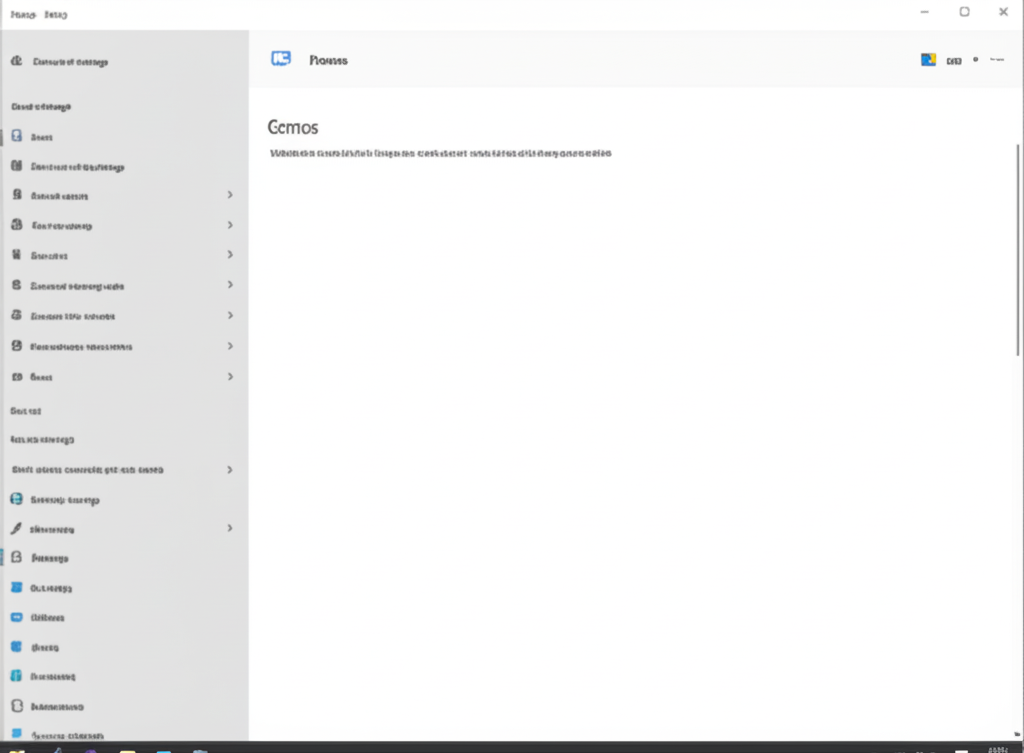Expand the third sidebar item using its chevron
This screenshot has height=753, width=1024.
point(230,195)
